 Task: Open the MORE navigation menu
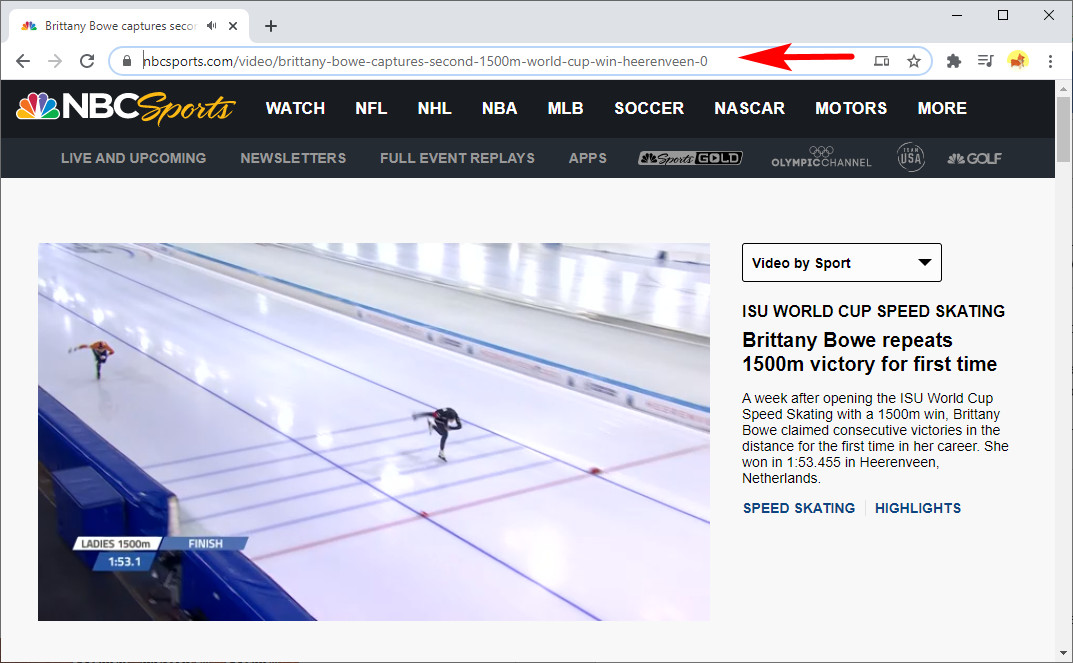click(x=941, y=108)
